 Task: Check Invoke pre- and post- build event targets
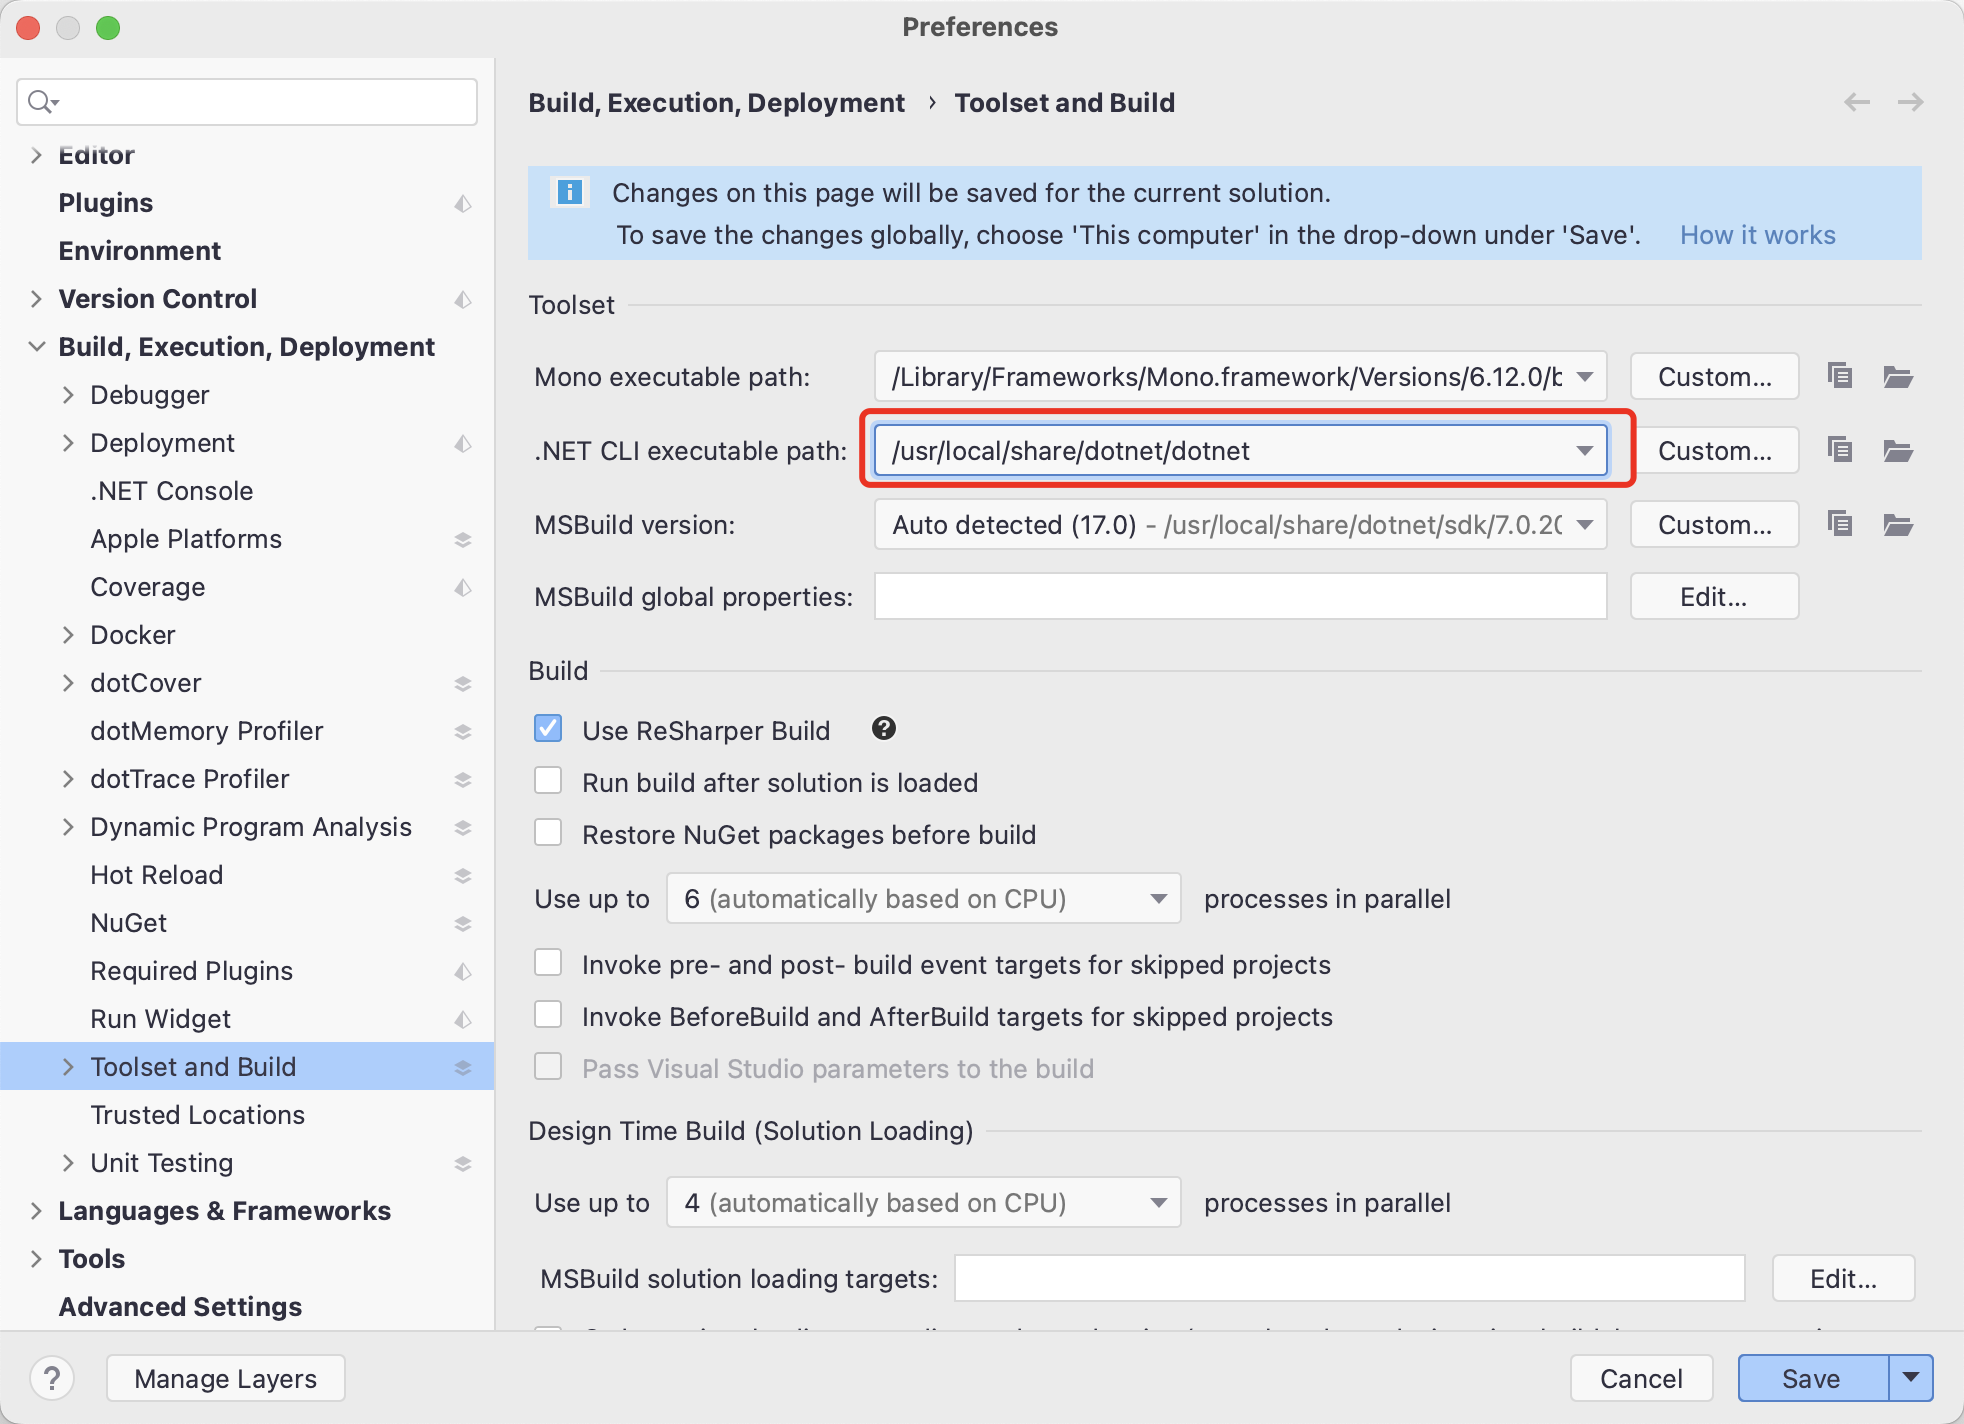[x=548, y=962]
